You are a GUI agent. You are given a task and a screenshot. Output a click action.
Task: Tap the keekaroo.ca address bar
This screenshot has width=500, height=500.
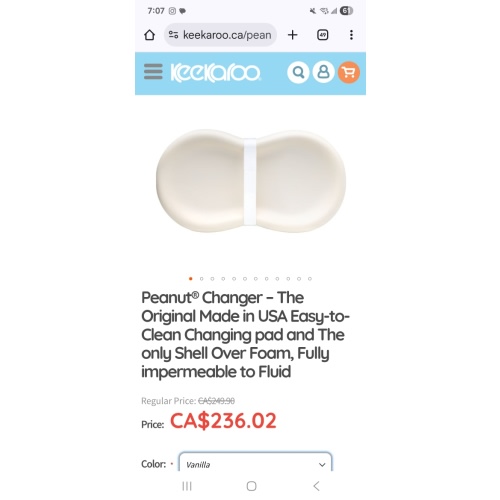click(220, 35)
